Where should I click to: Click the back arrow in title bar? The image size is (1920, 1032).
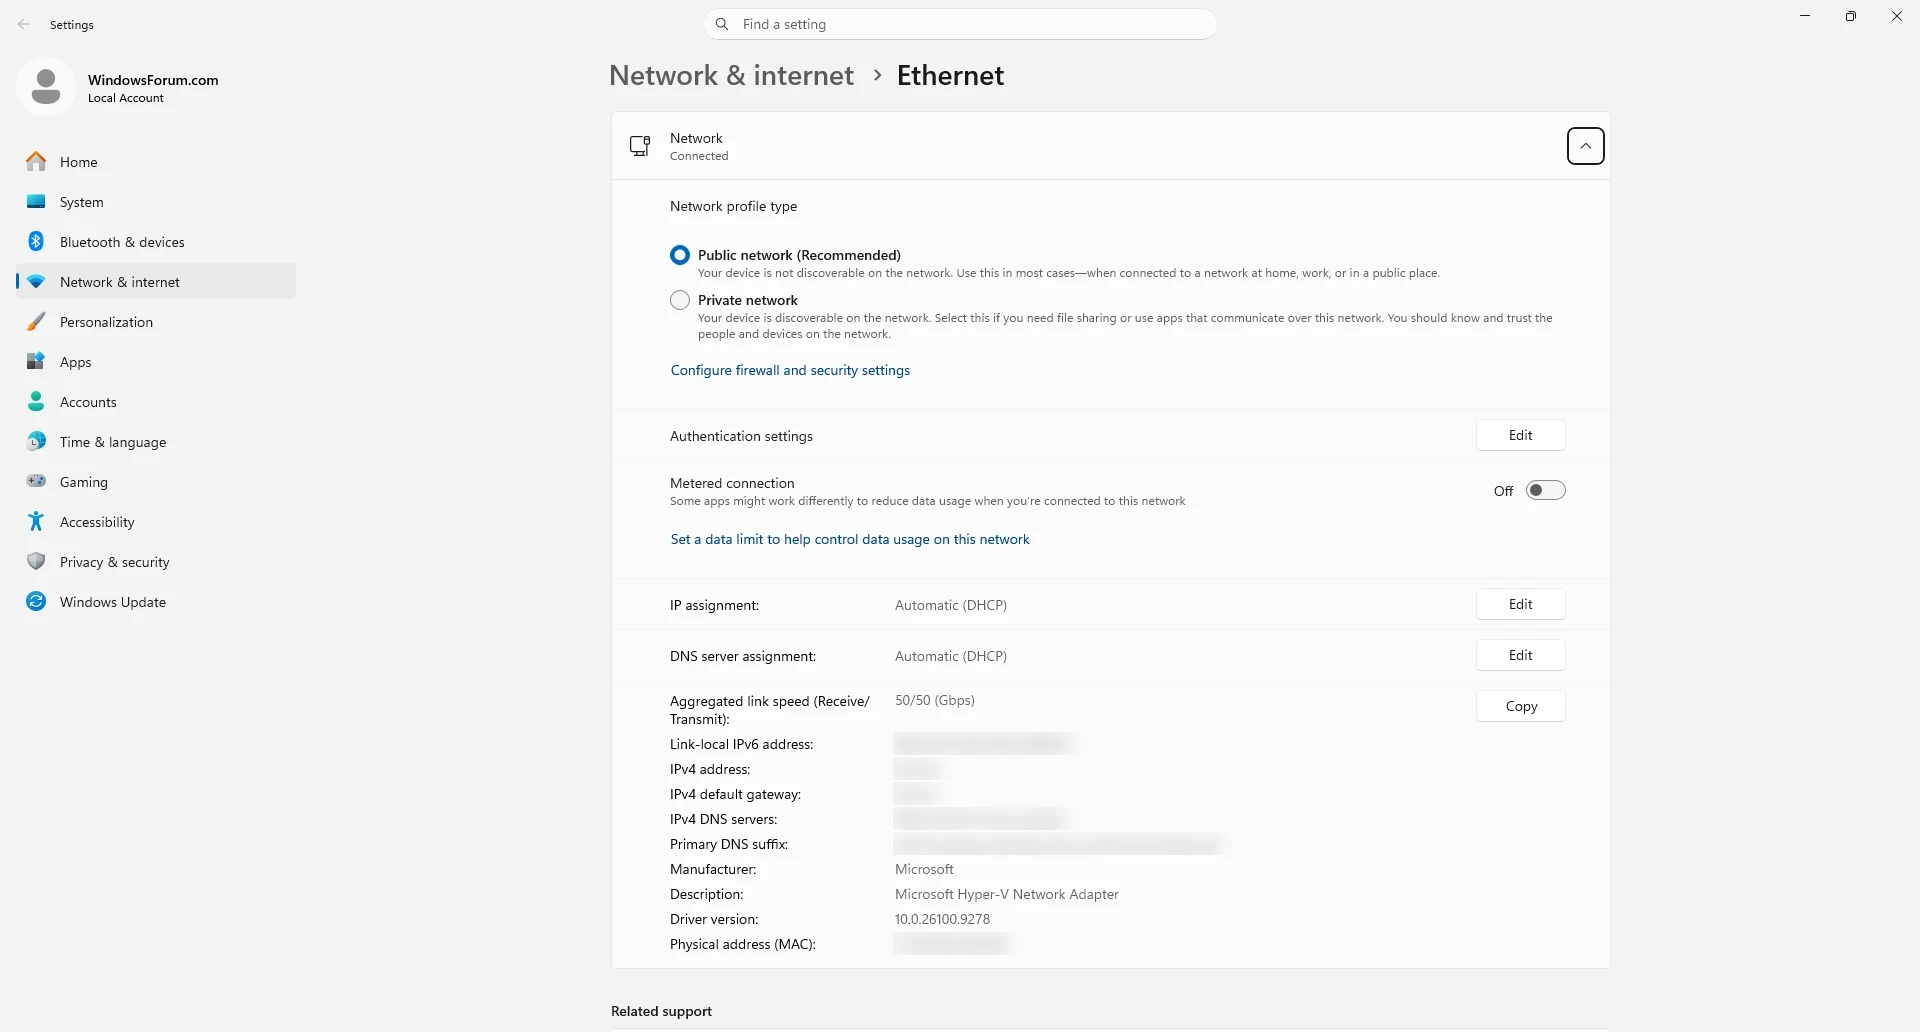pyautogui.click(x=24, y=24)
